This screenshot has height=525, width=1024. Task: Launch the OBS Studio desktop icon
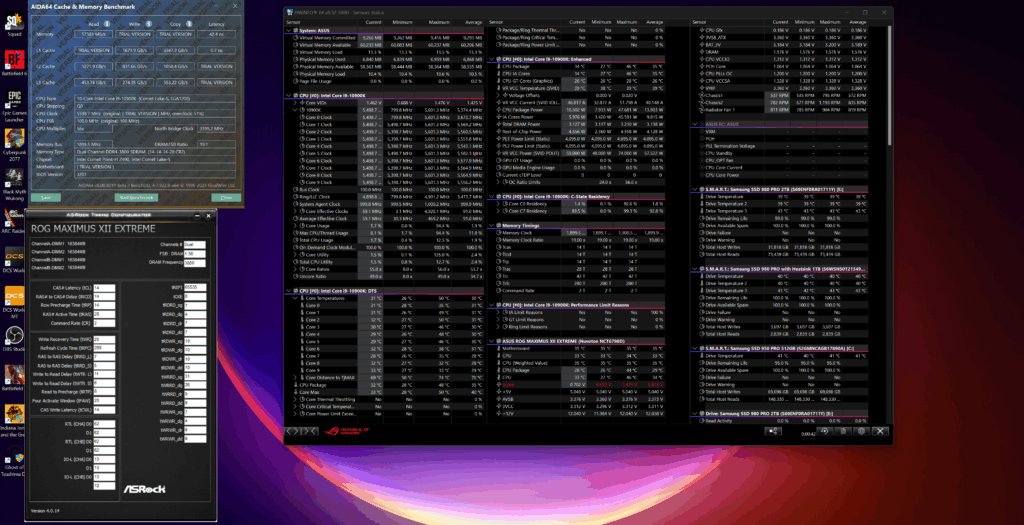point(14,338)
